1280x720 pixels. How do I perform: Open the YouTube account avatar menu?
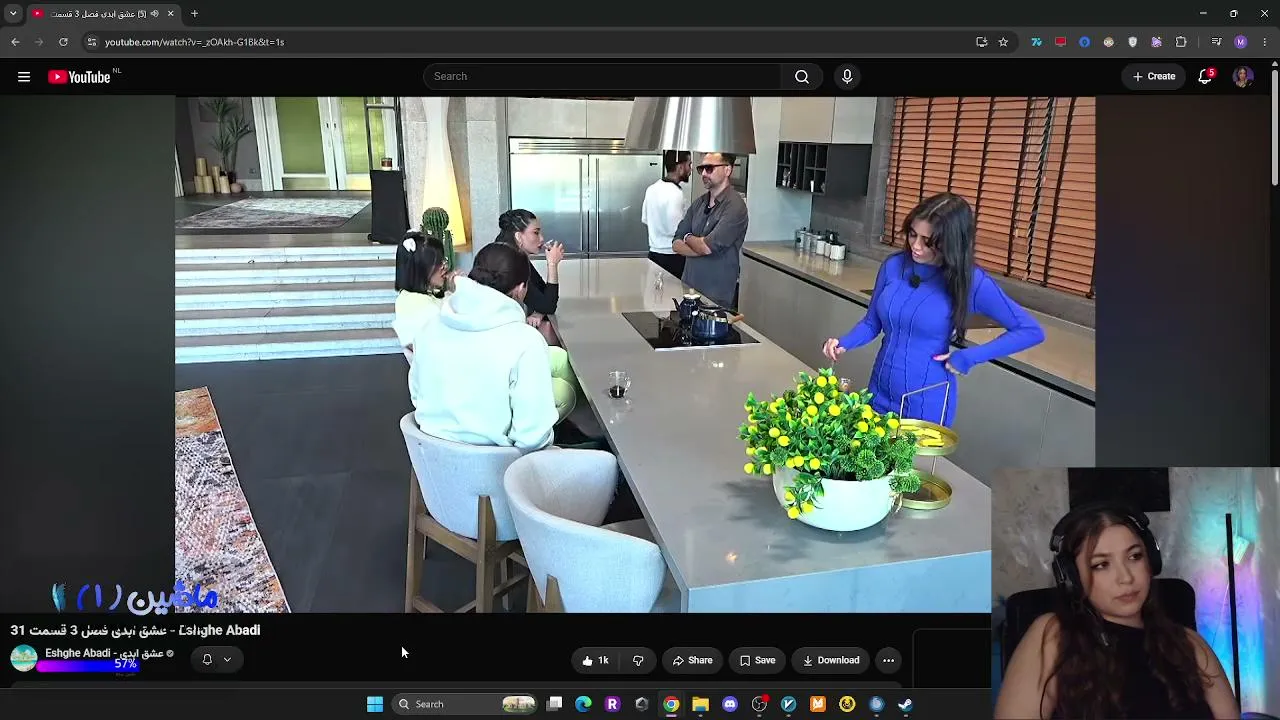tap(1243, 77)
